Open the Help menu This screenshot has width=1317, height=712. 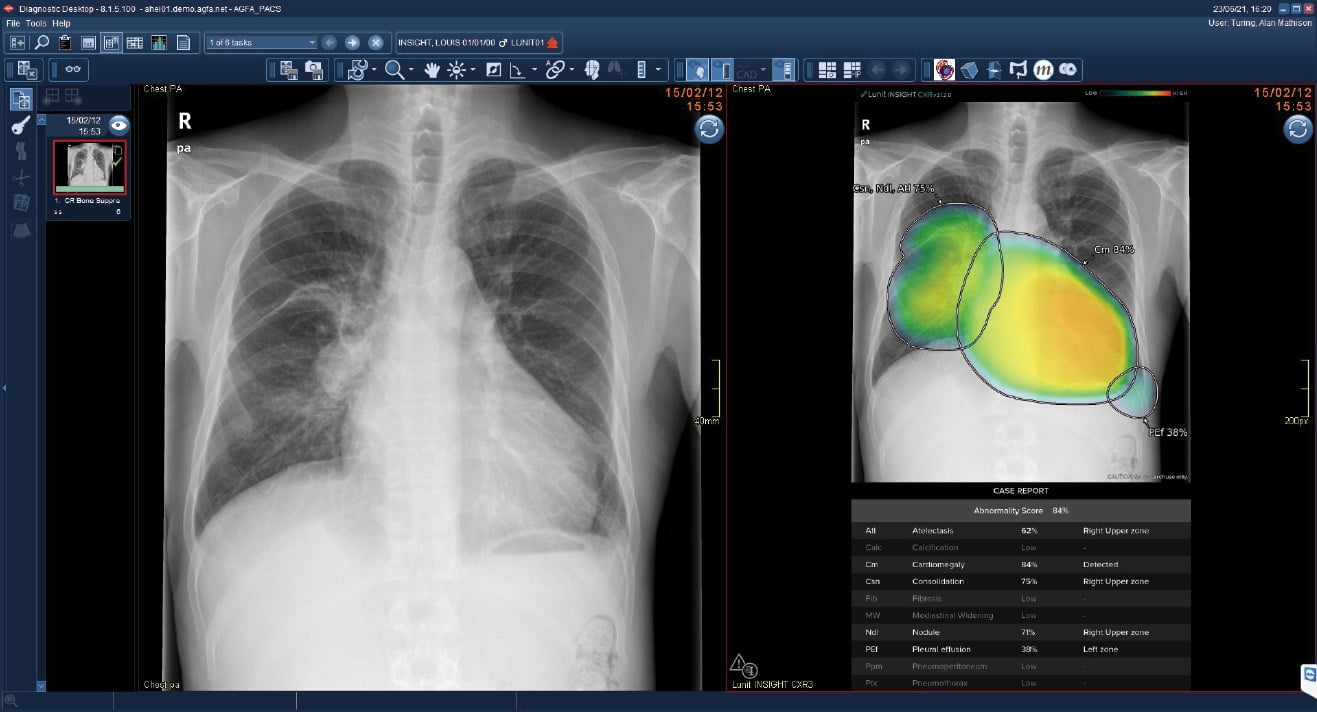point(61,23)
